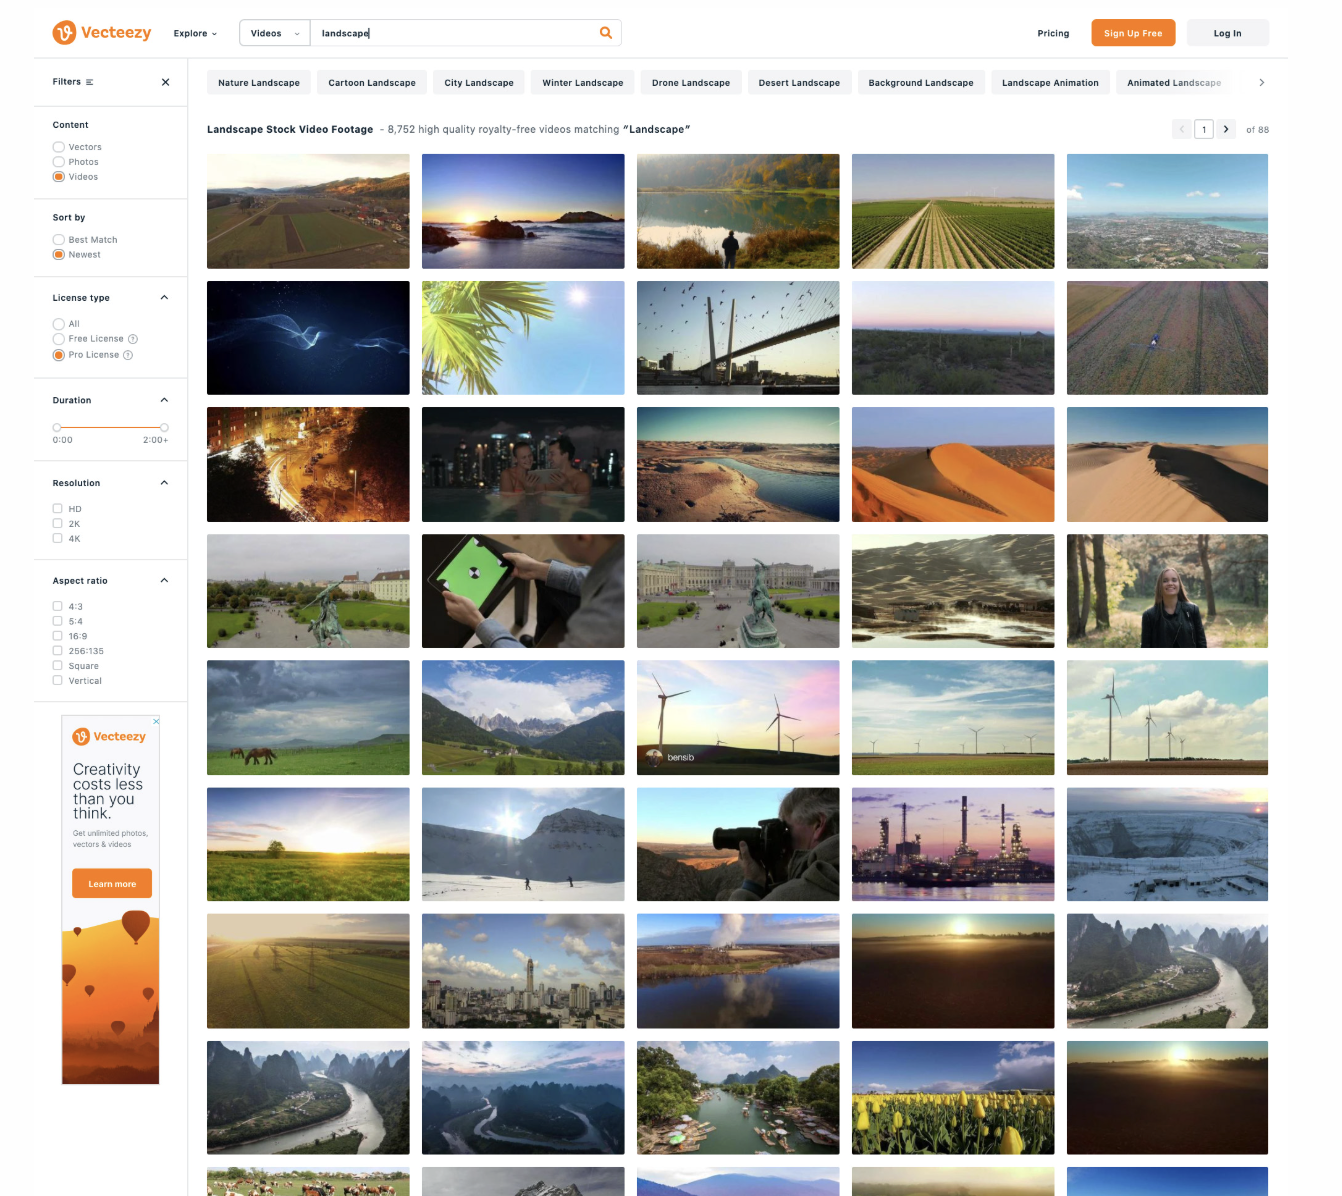
Task: Click the Filters list icon
Action: click(90, 82)
